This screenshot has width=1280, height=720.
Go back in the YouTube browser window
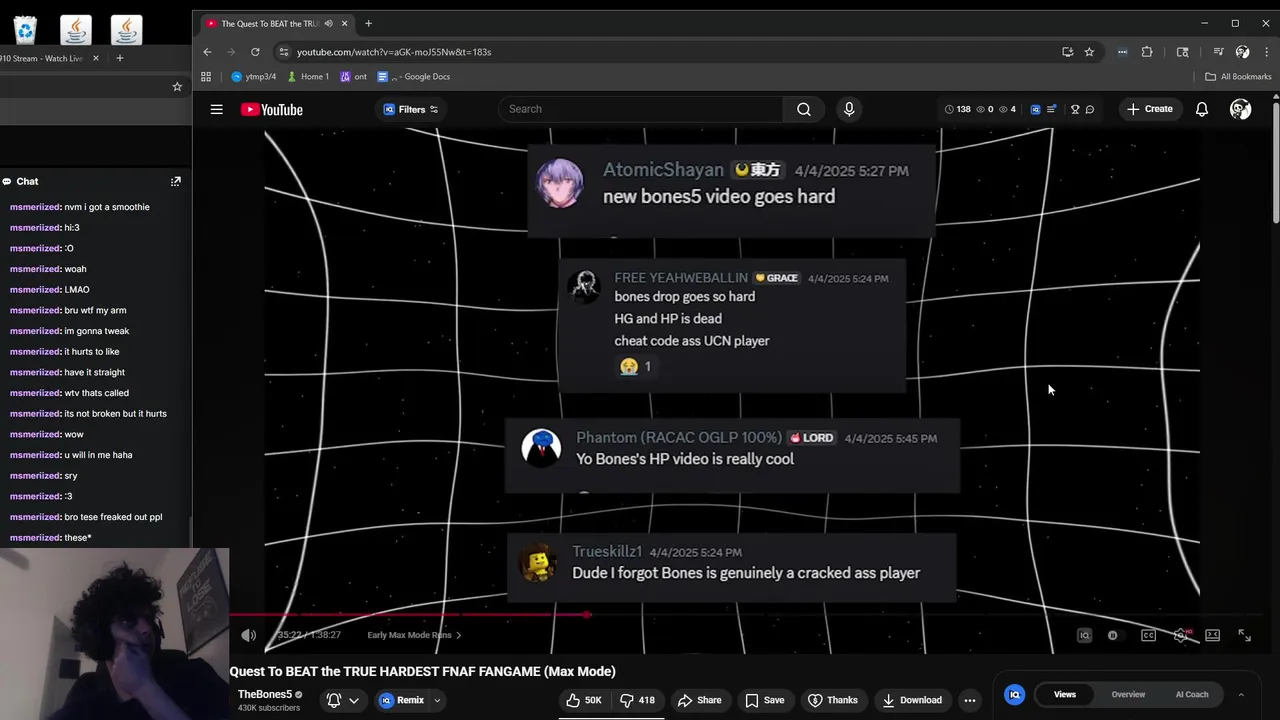click(207, 52)
